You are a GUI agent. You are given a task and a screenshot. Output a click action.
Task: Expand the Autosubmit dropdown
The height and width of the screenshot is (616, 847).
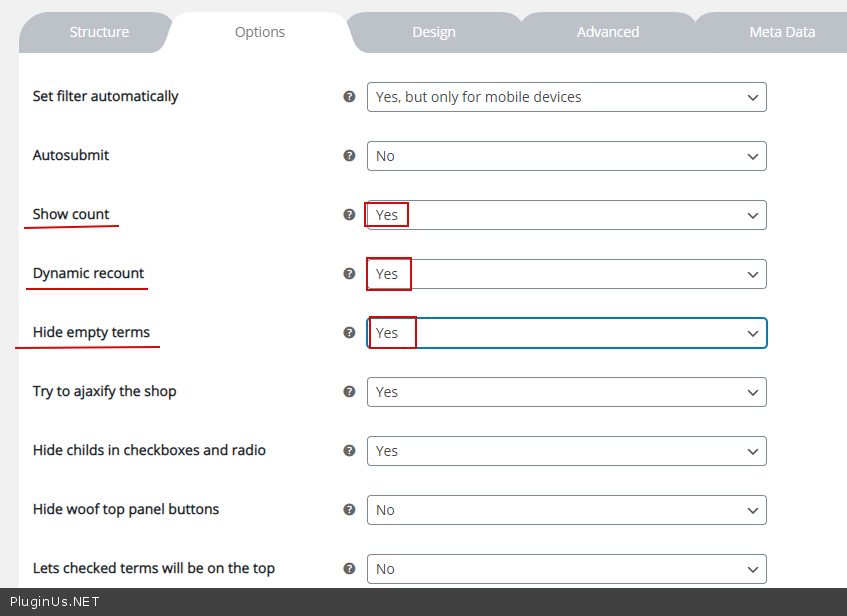coord(566,156)
